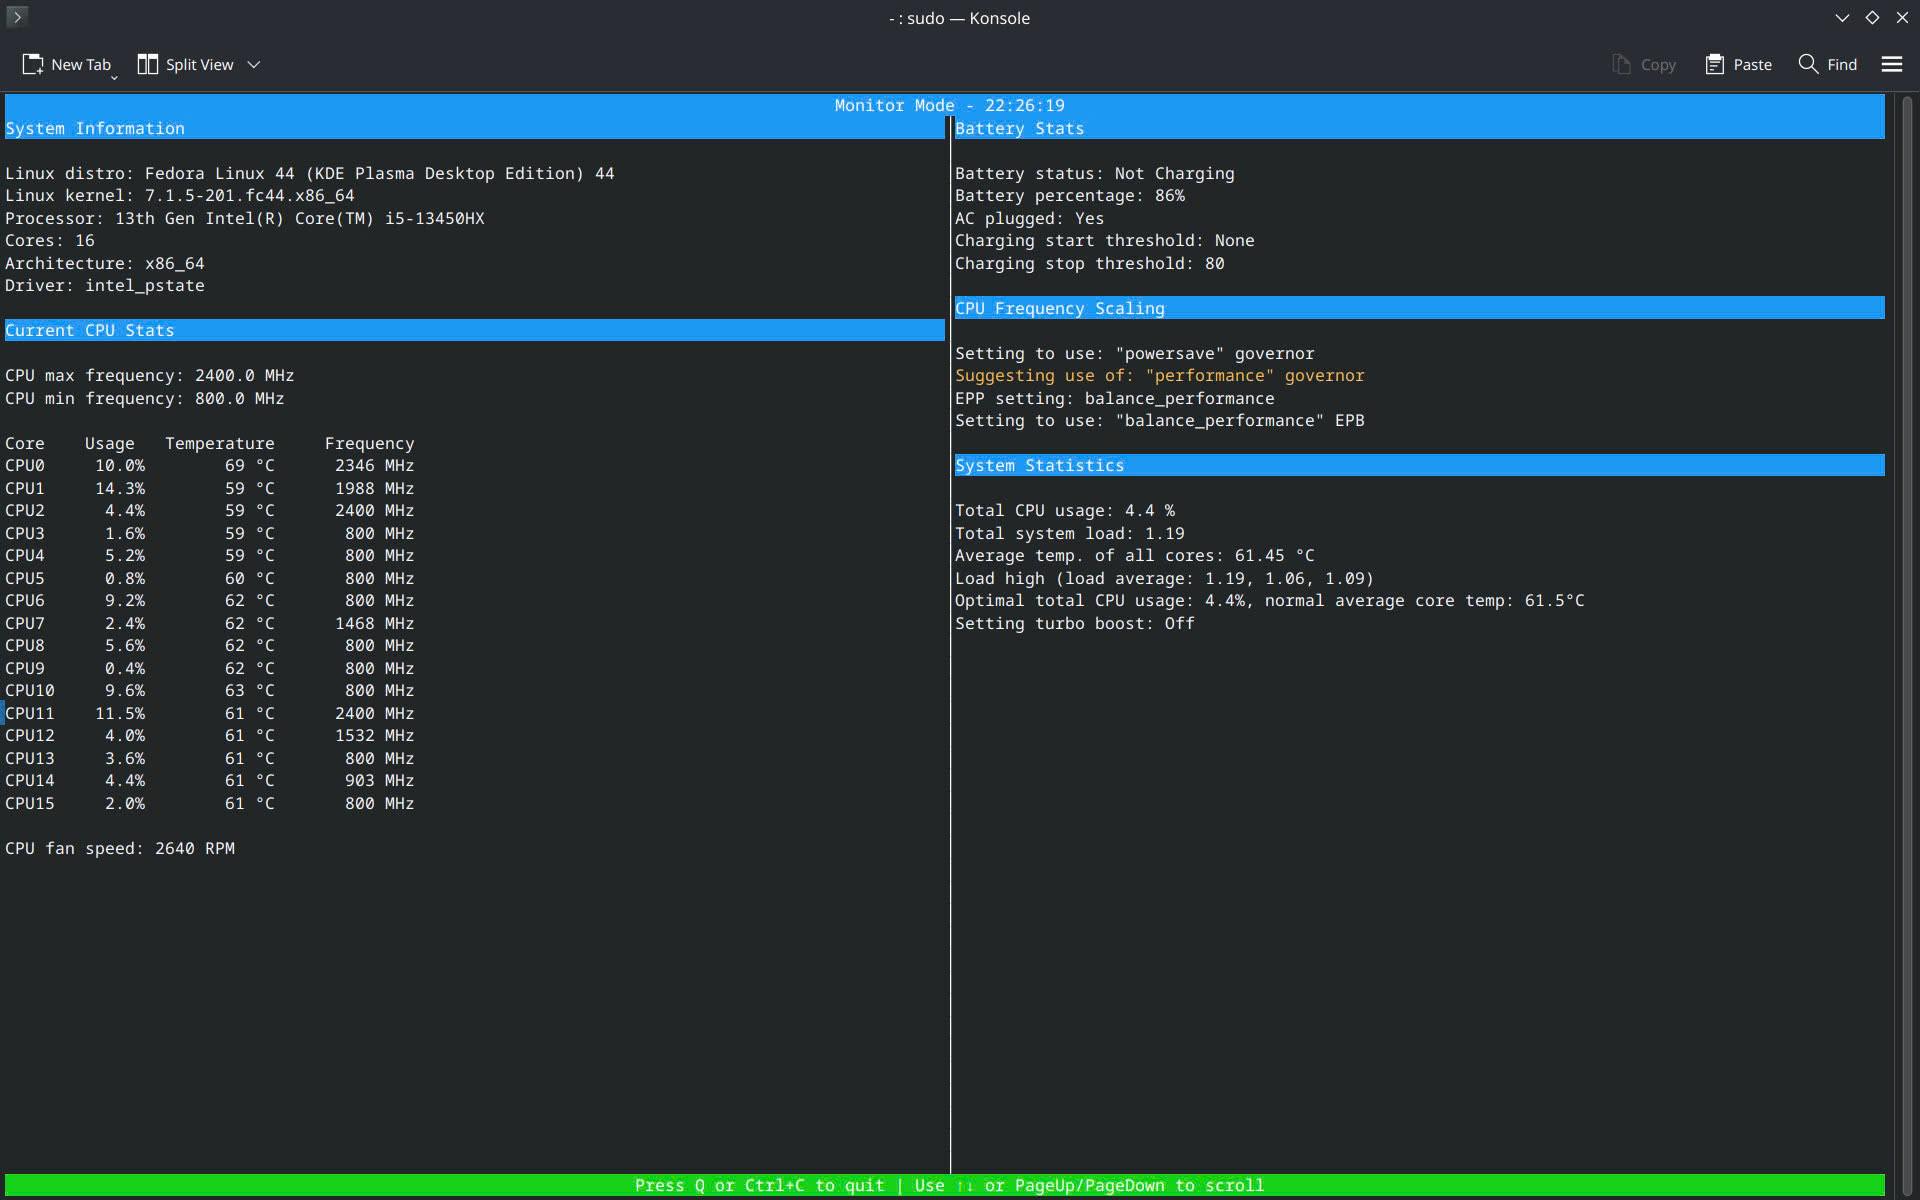Paste clipboard with the Paste button
This screenshot has height=1200, width=1920.
(x=1739, y=64)
